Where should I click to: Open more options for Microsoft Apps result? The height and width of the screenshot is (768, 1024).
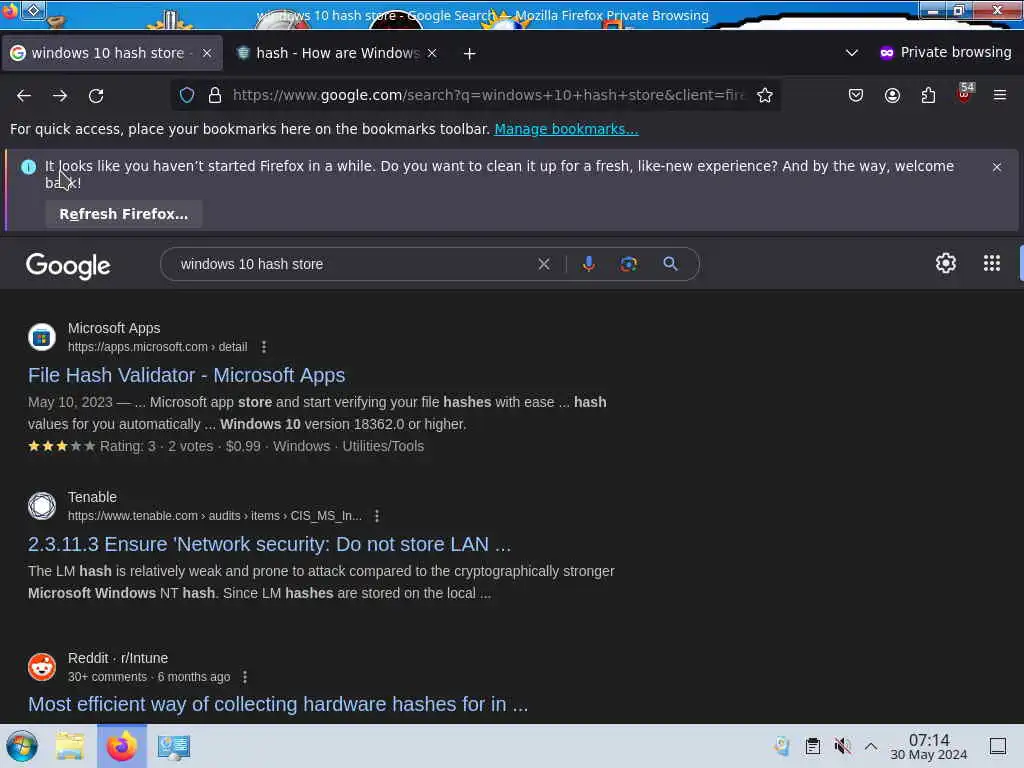[x=264, y=347]
